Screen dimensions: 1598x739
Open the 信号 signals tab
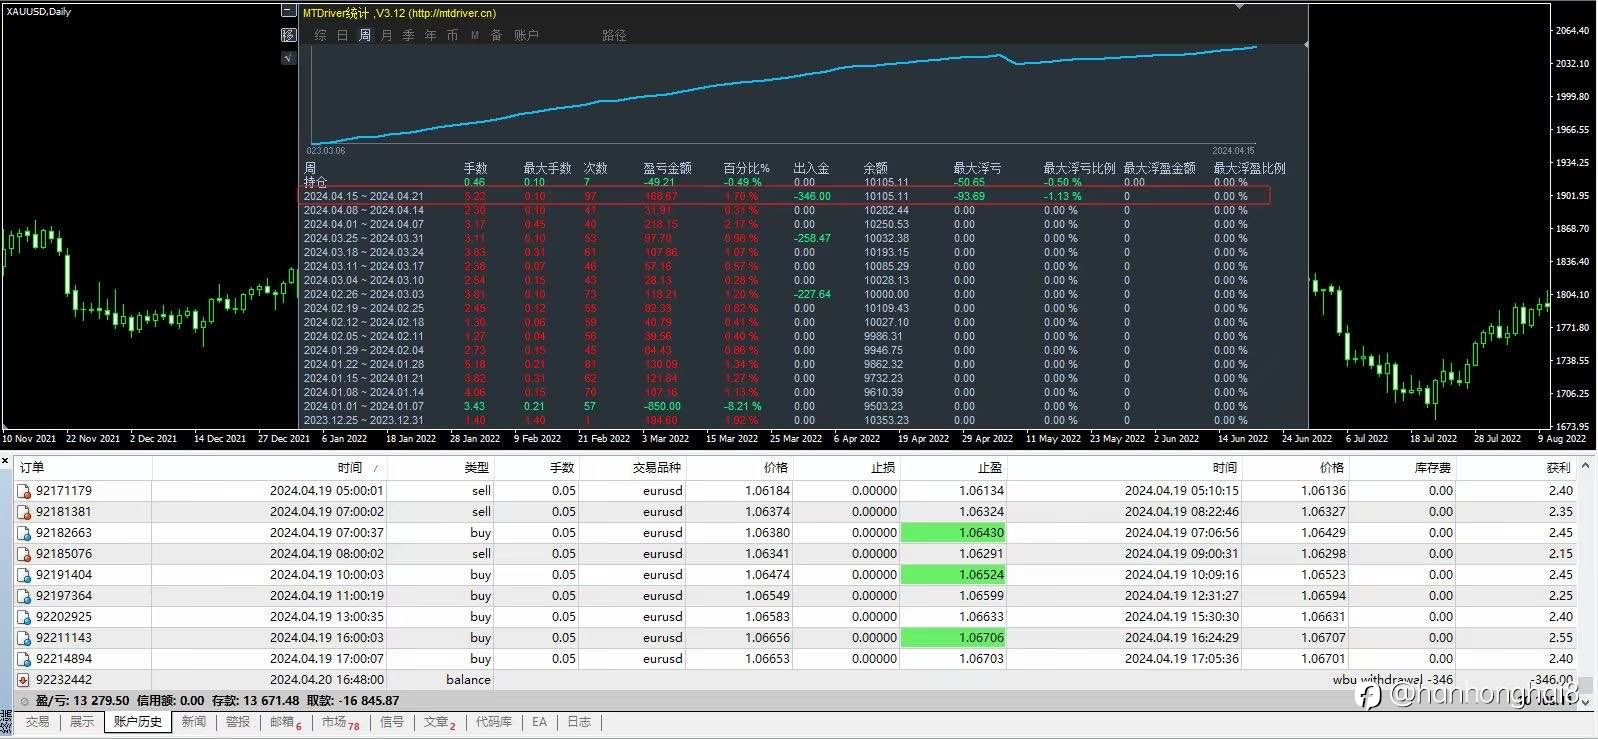(x=392, y=722)
